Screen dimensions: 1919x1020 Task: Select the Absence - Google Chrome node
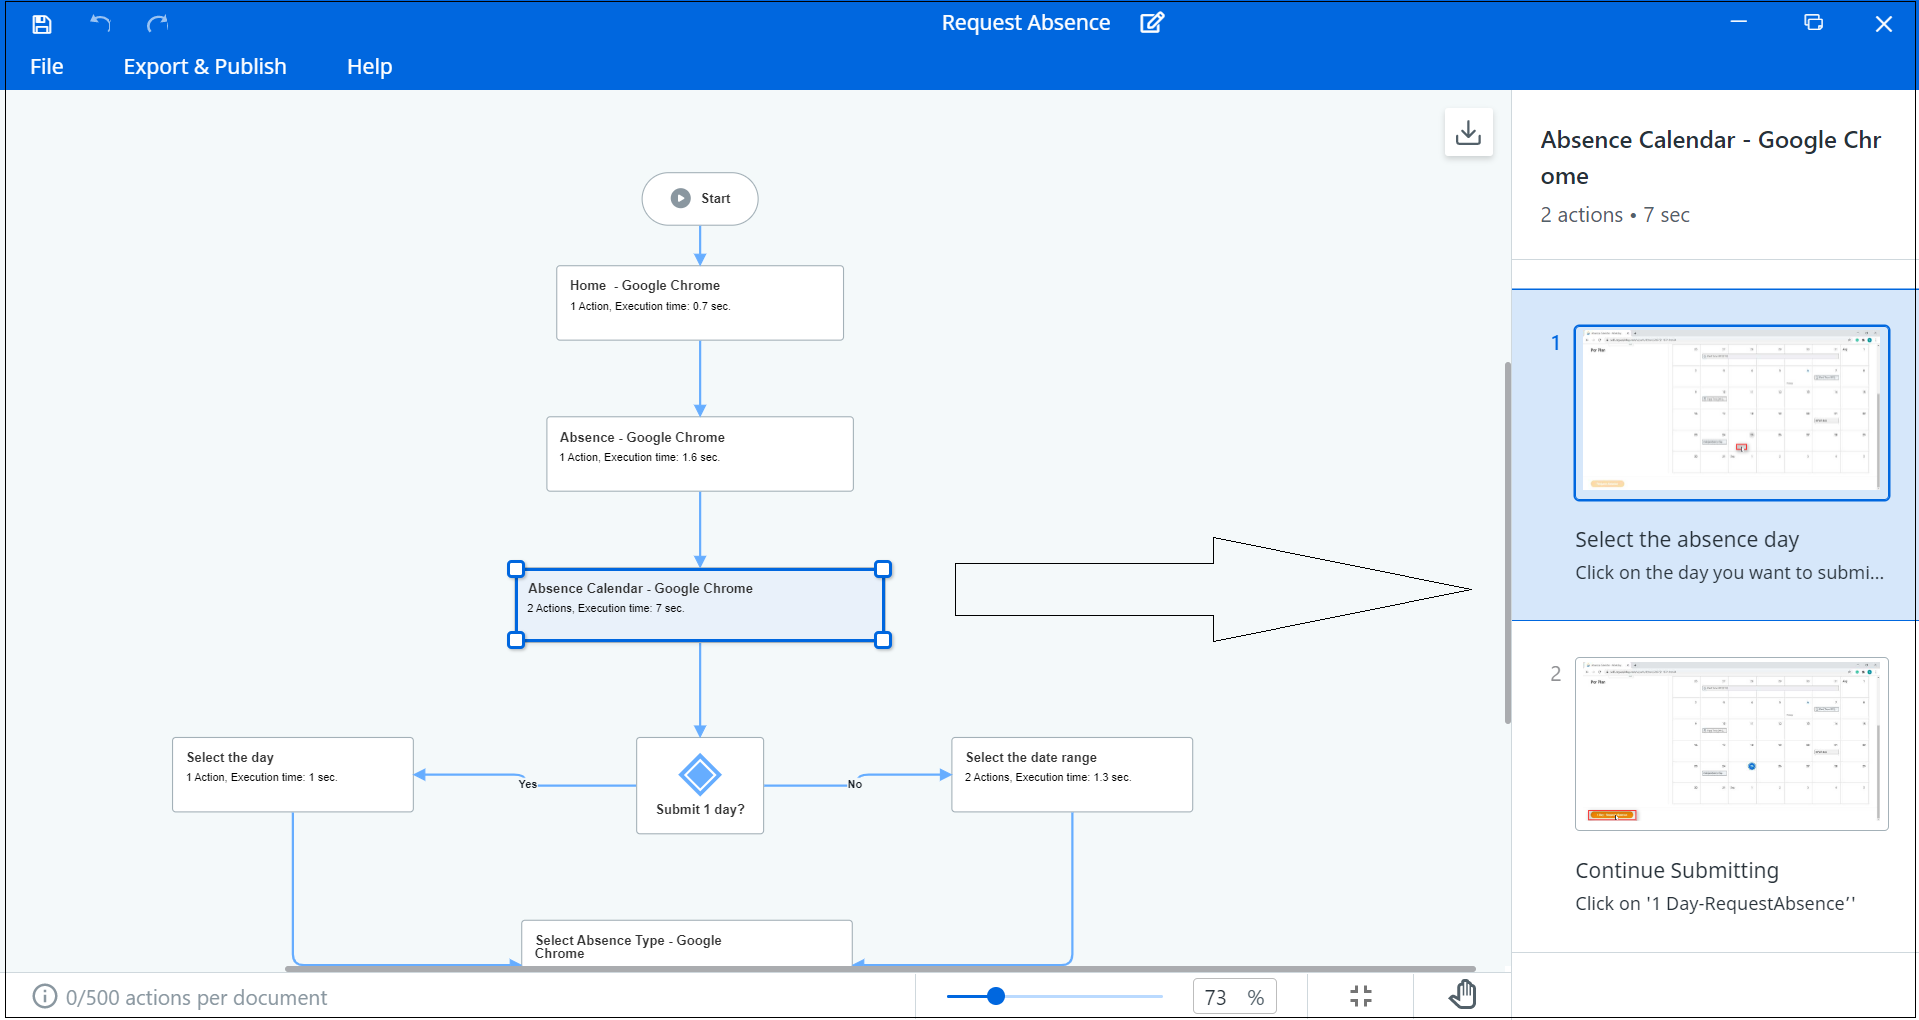[699, 454]
